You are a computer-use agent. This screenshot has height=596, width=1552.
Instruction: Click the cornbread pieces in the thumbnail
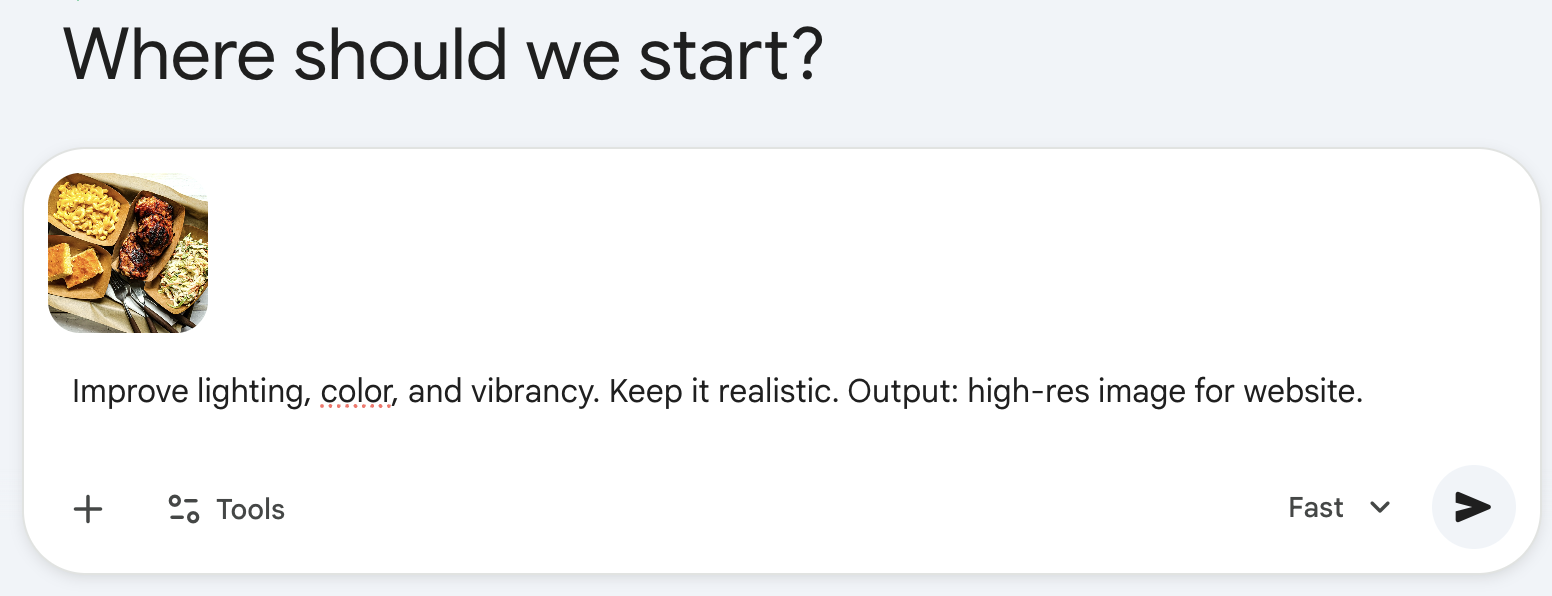click(76, 265)
